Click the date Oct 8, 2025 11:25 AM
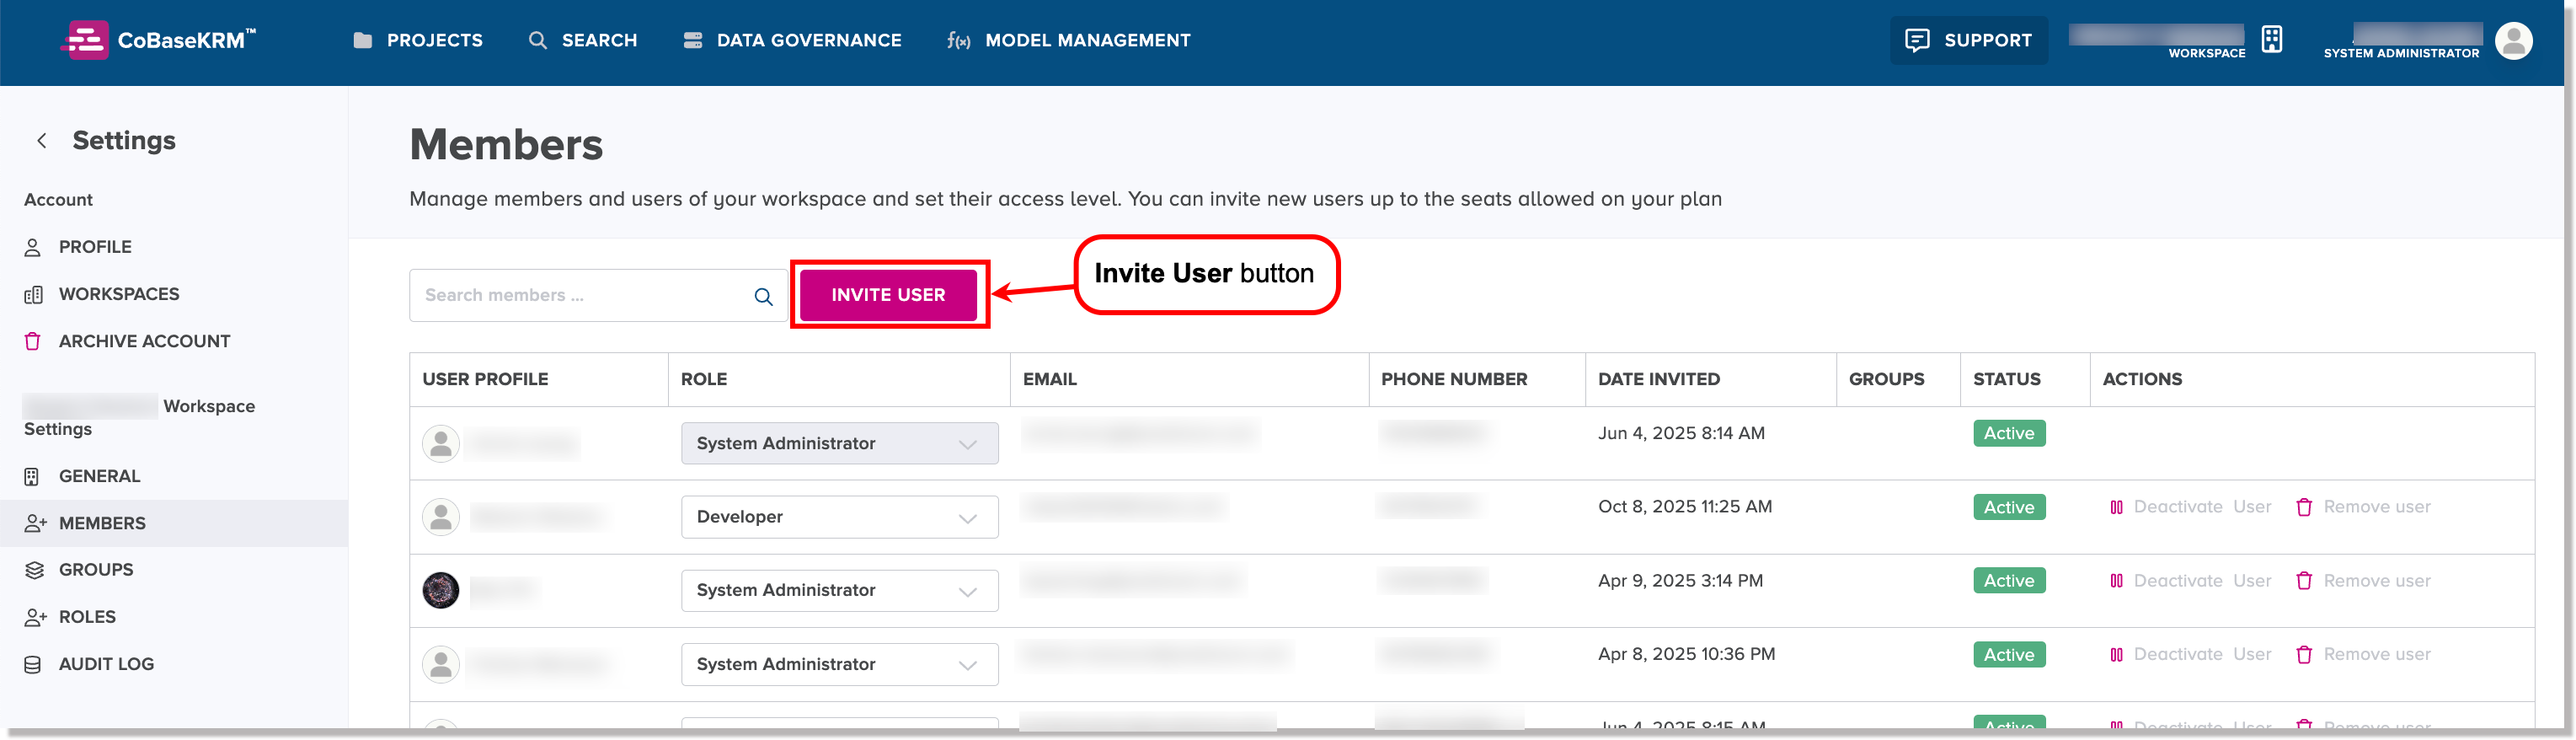The image size is (2576, 740). pos(1685,507)
